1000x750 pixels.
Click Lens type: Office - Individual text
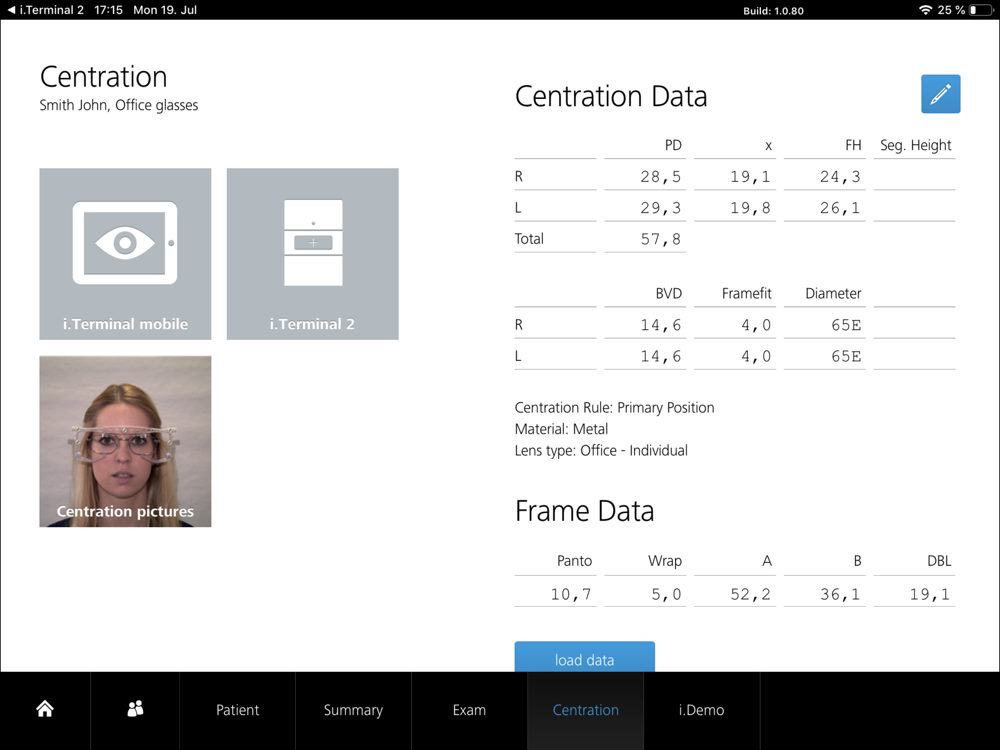point(601,451)
